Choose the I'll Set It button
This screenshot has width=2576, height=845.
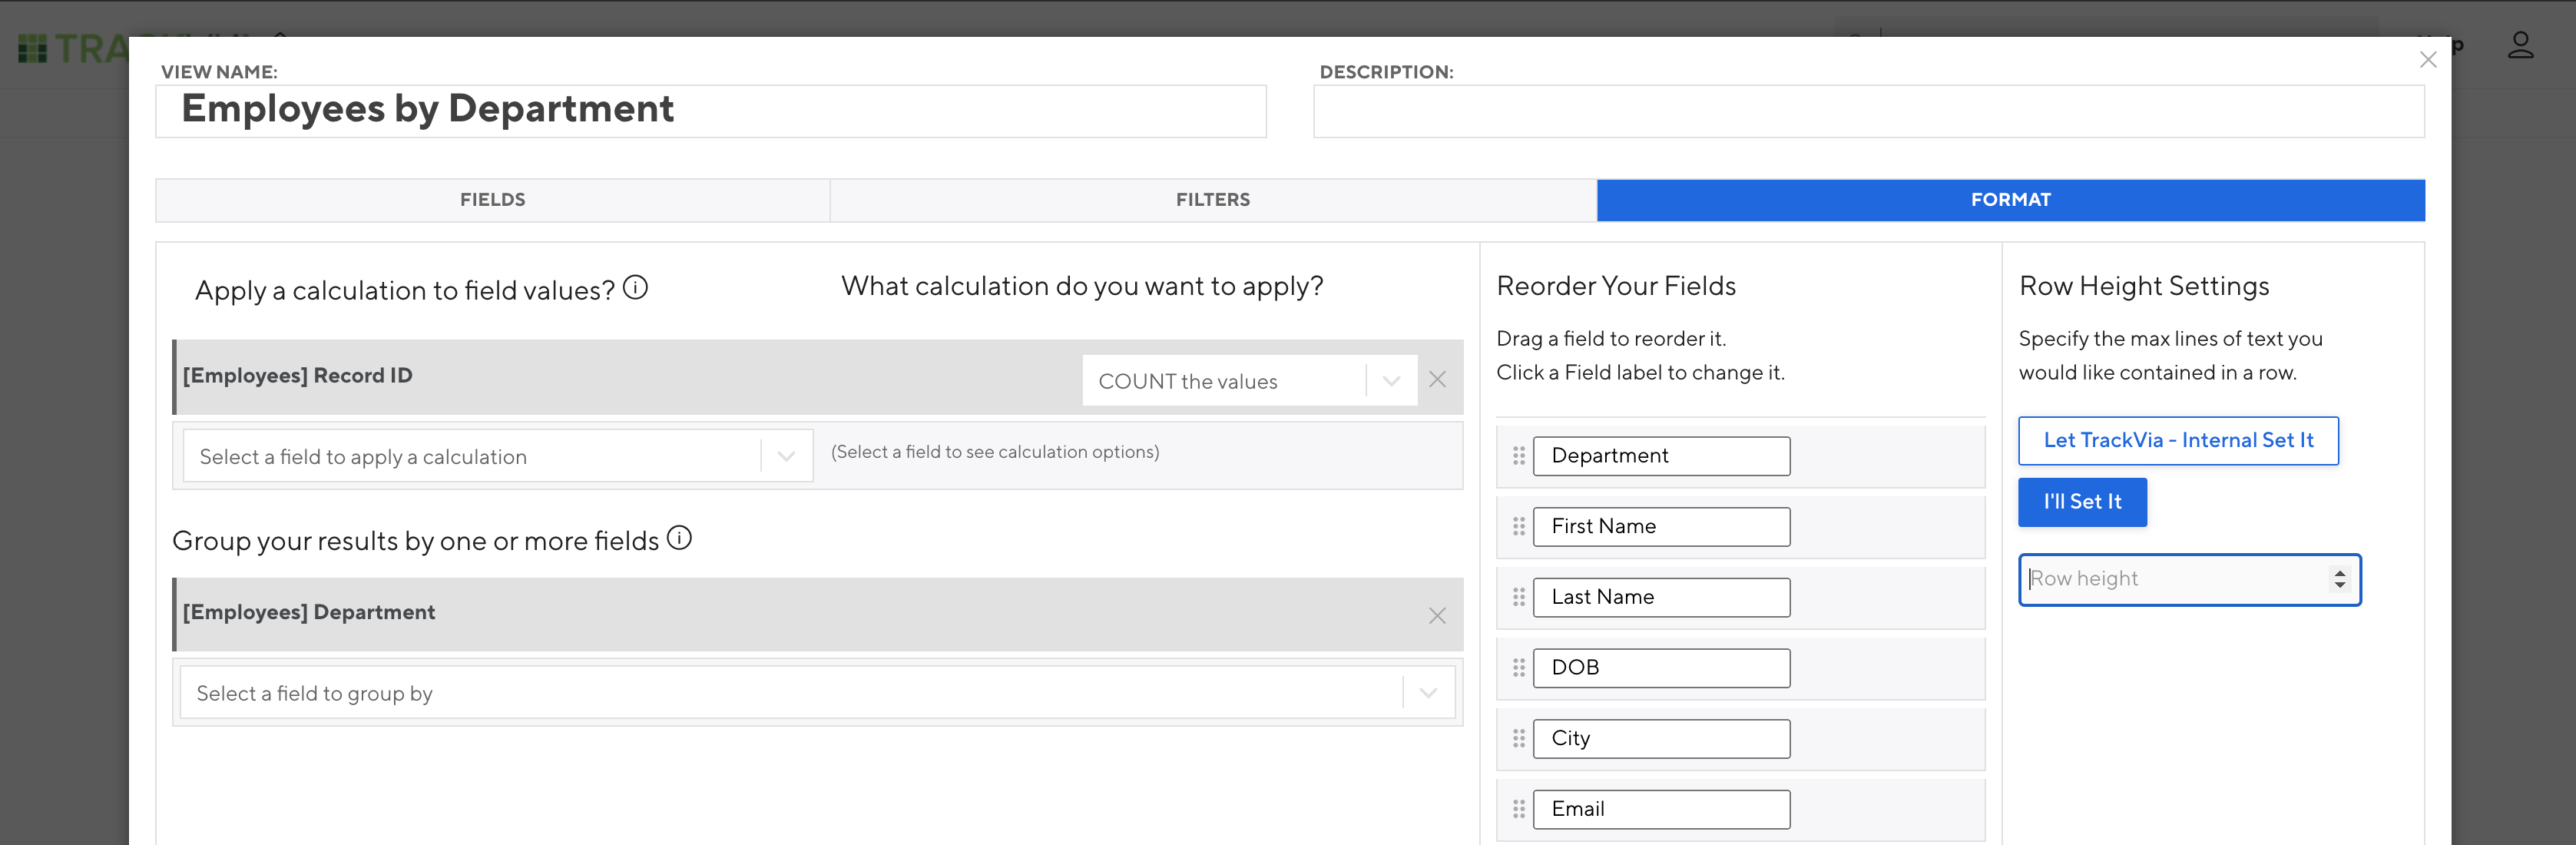2082,502
